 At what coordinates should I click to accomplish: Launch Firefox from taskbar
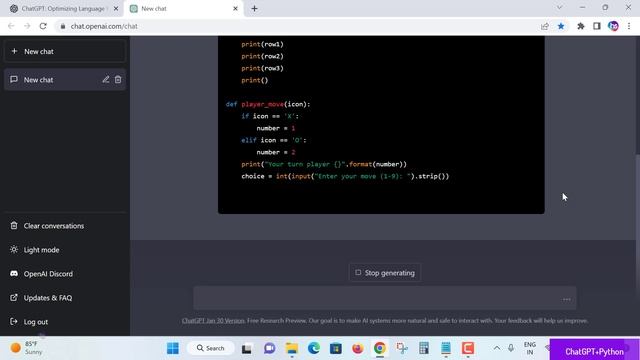coord(358,348)
